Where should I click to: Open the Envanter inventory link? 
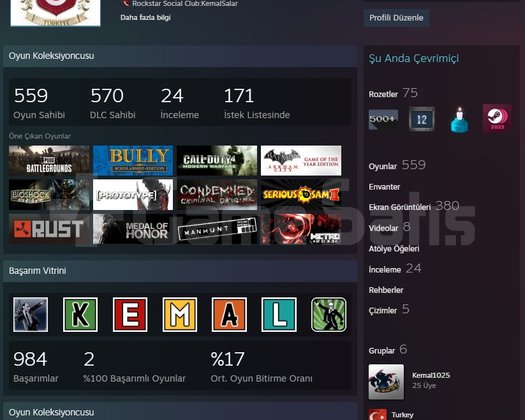click(x=384, y=187)
